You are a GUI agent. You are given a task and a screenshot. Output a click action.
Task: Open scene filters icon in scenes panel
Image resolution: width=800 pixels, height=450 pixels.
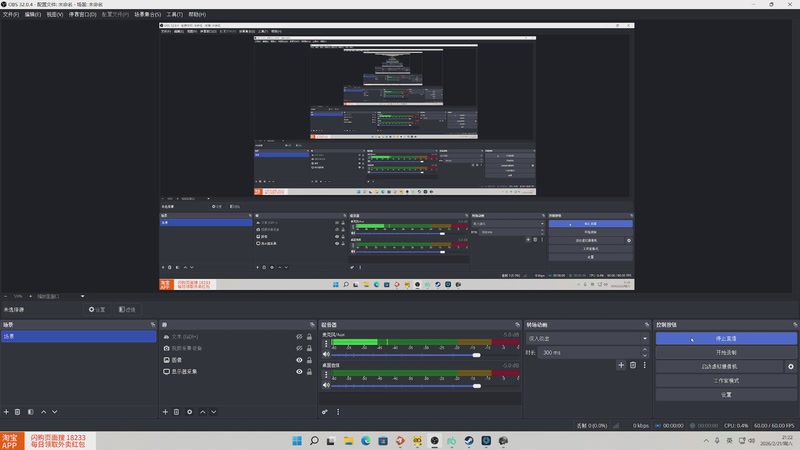31,412
